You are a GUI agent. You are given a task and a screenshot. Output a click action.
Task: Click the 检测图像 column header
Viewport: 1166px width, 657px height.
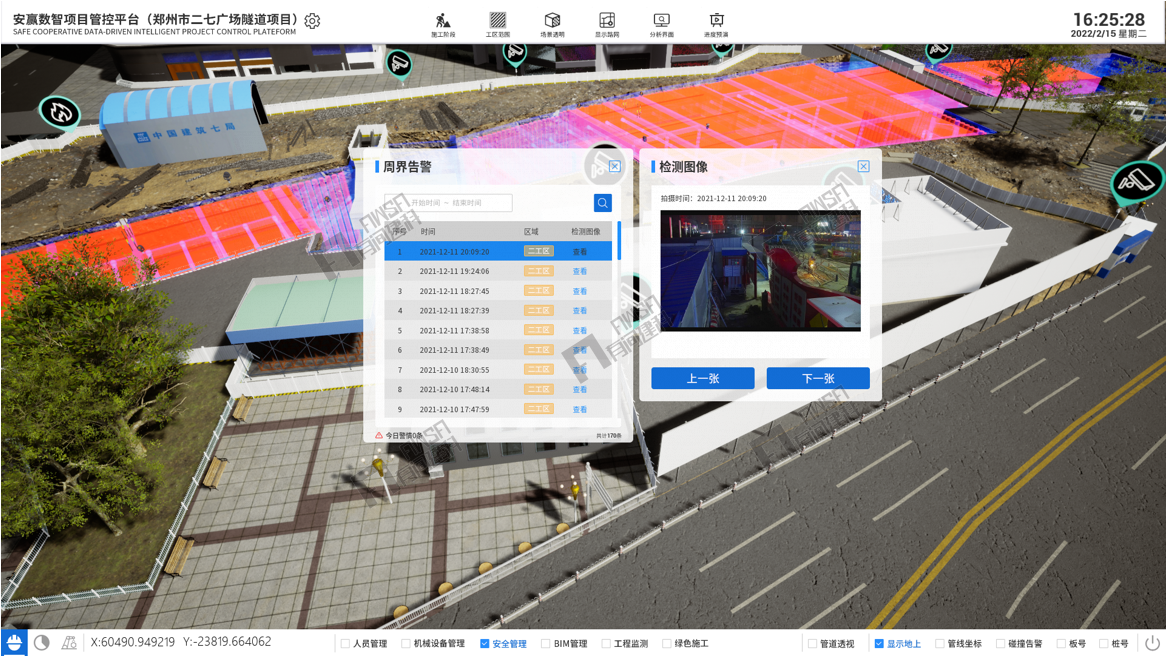coord(586,231)
